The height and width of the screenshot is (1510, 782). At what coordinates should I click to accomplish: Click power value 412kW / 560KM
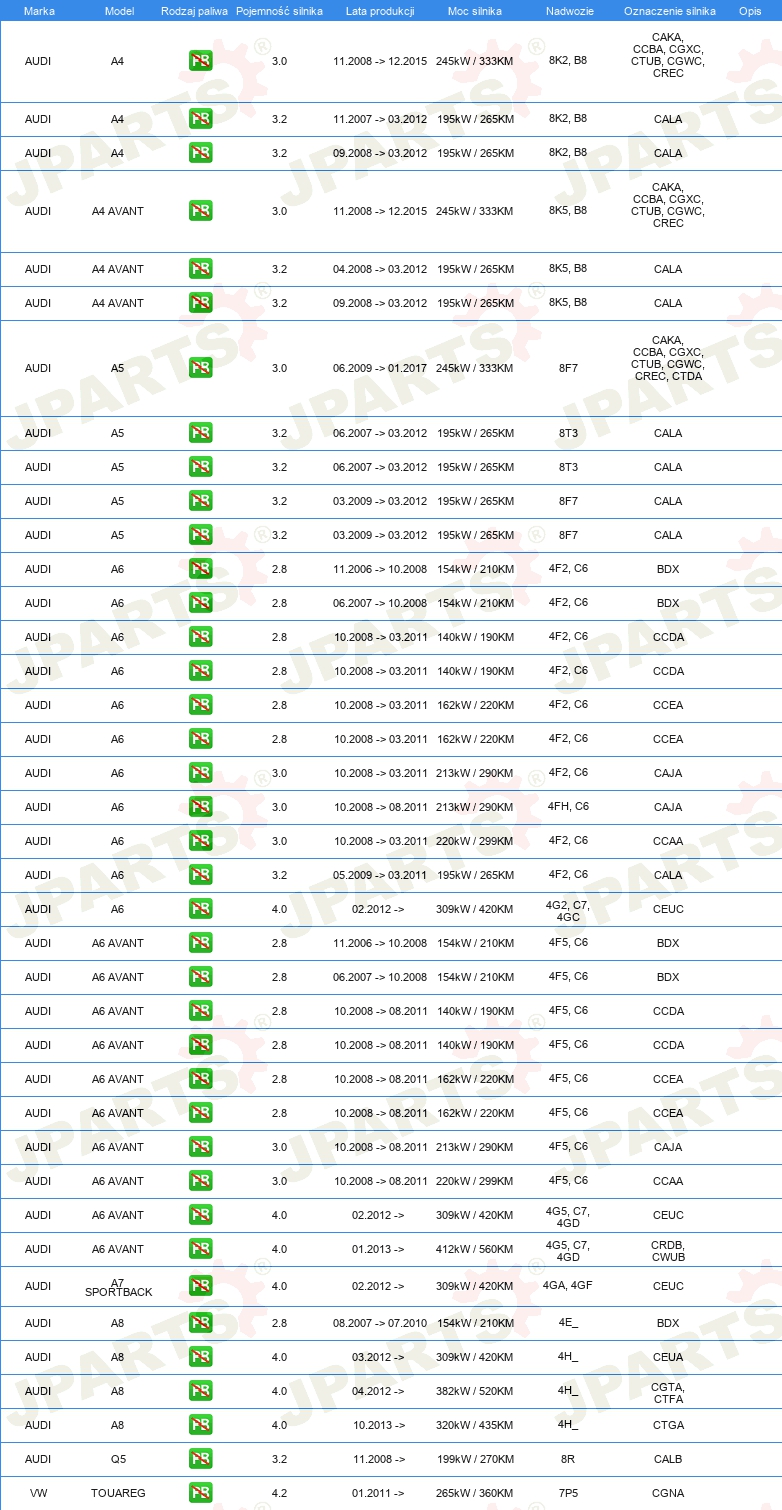tap(475, 1249)
